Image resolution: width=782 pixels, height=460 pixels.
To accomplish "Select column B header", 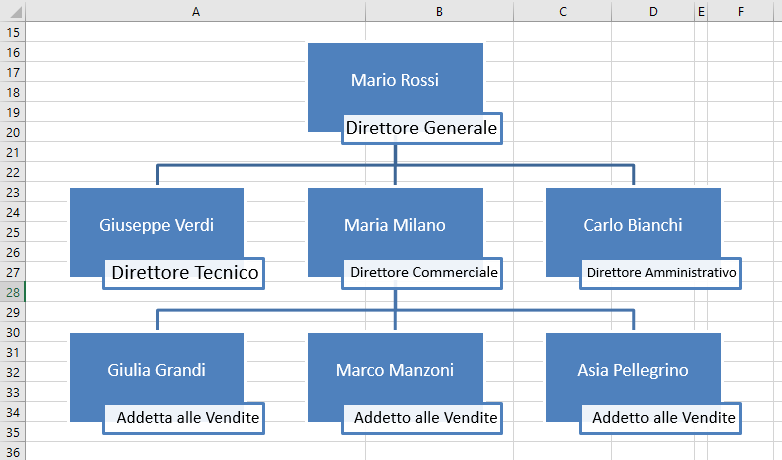I will pyautogui.click(x=439, y=11).
